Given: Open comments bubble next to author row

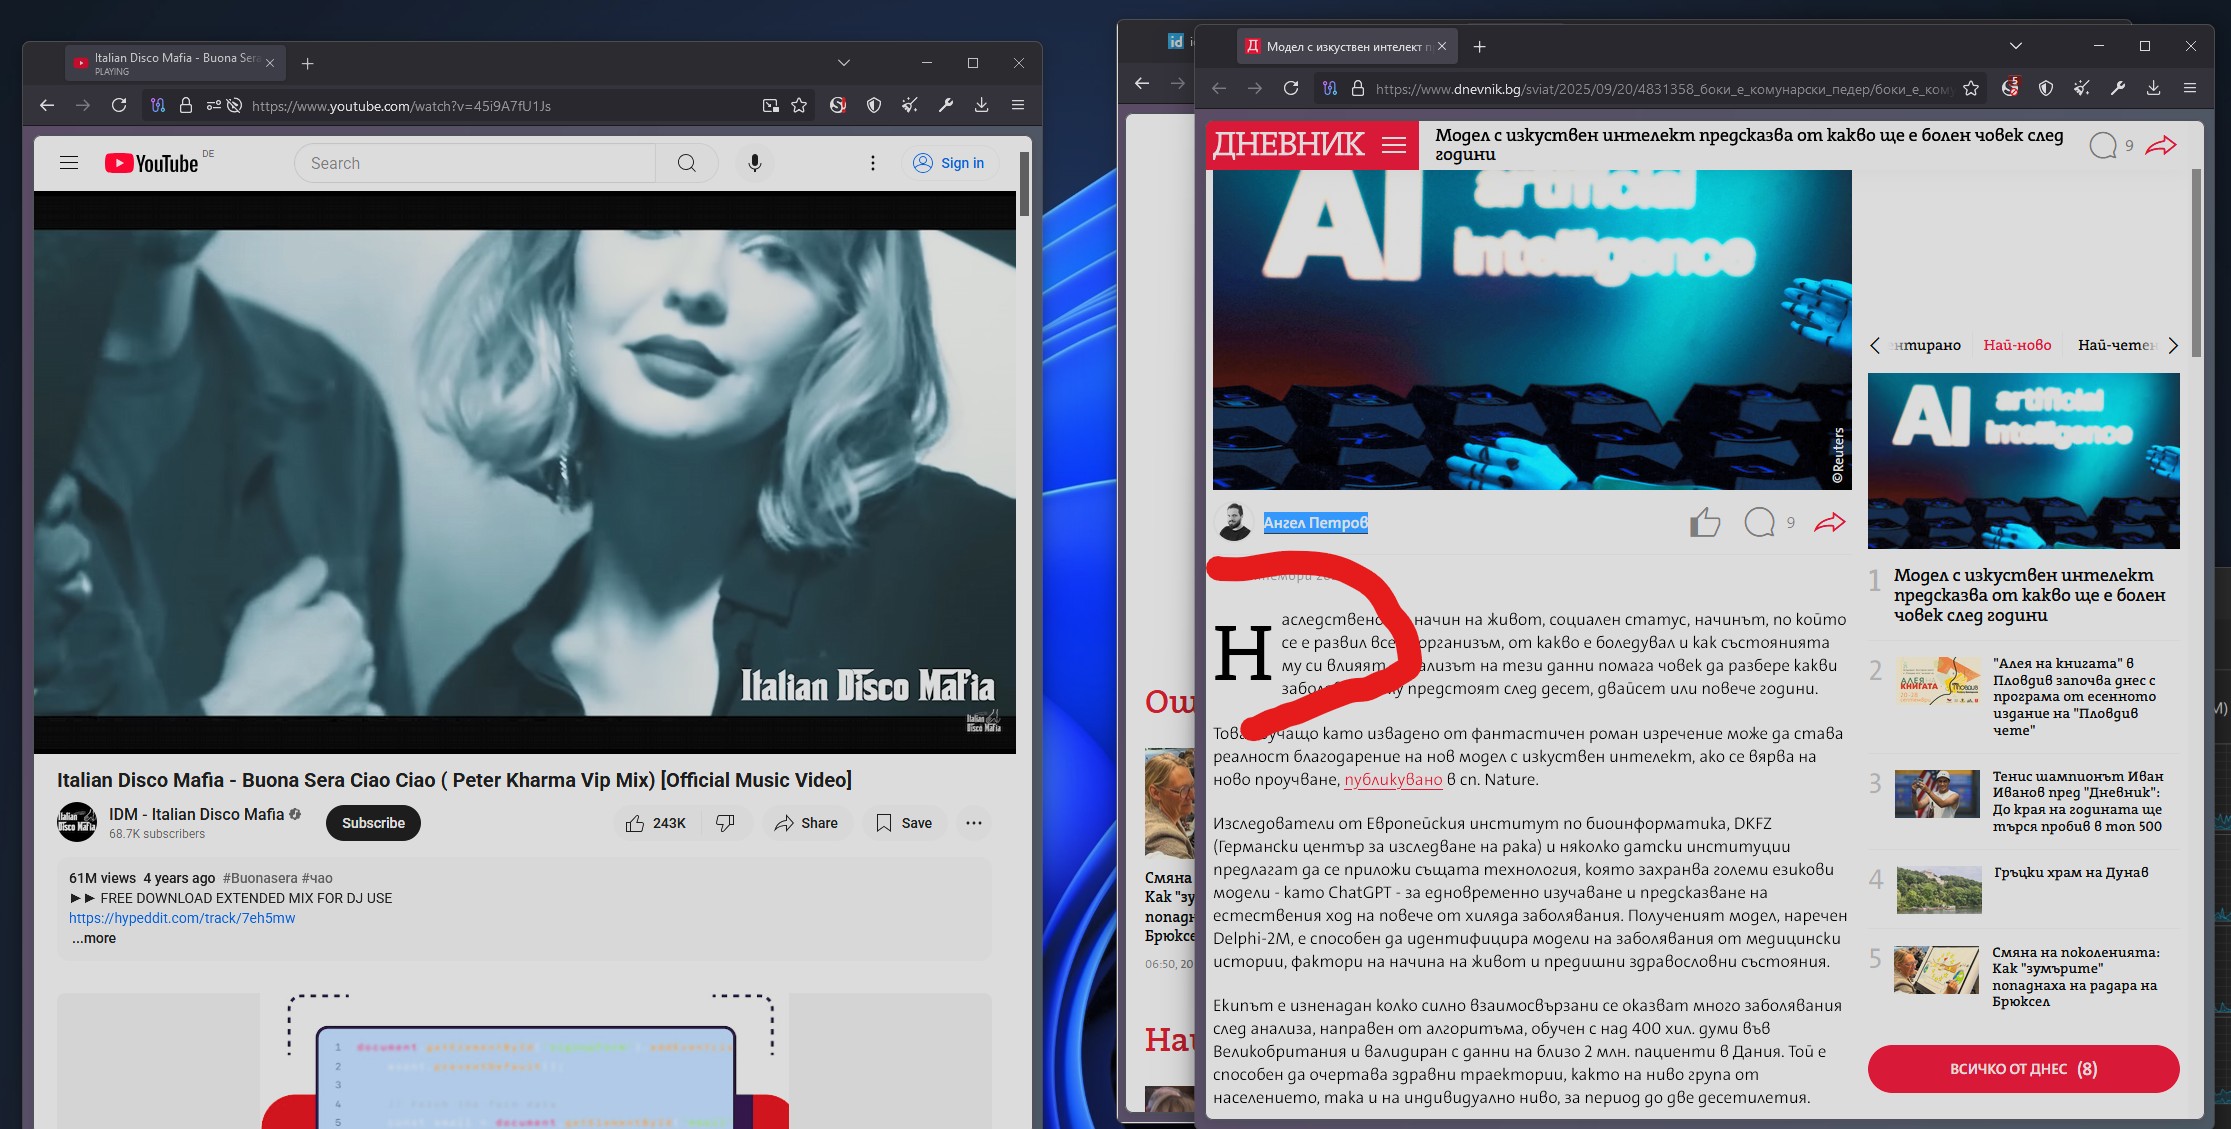Looking at the screenshot, I should [x=1760, y=522].
